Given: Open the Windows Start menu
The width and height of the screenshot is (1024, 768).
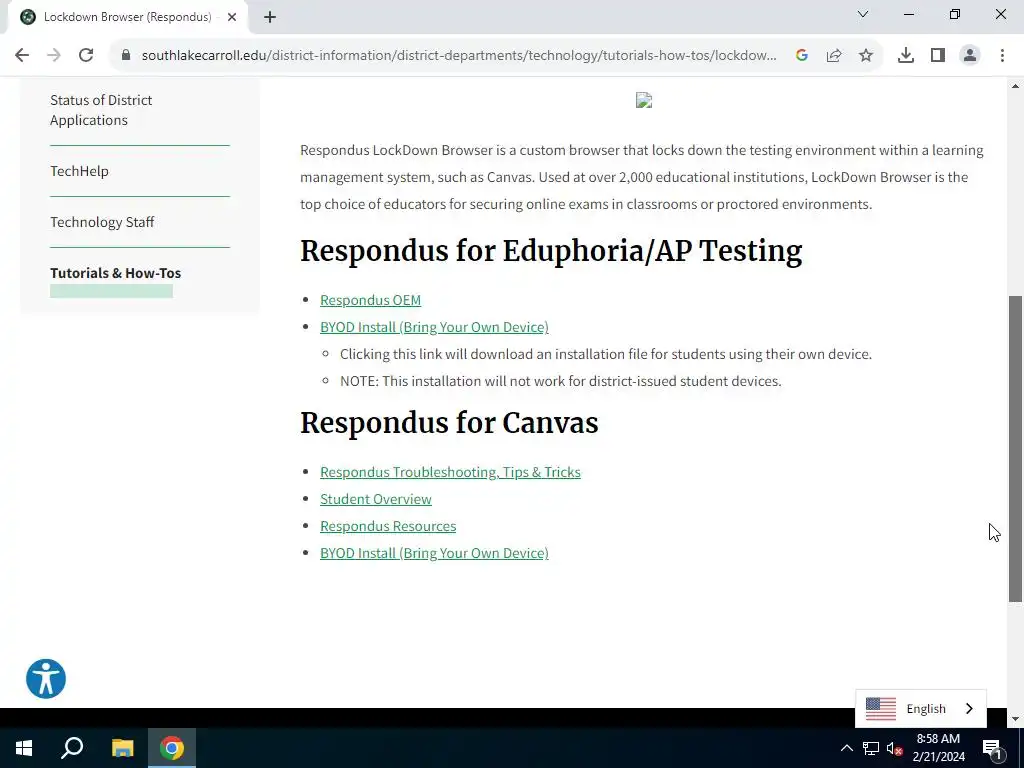Looking at the screenshot, I should click(x=24, y=748).
